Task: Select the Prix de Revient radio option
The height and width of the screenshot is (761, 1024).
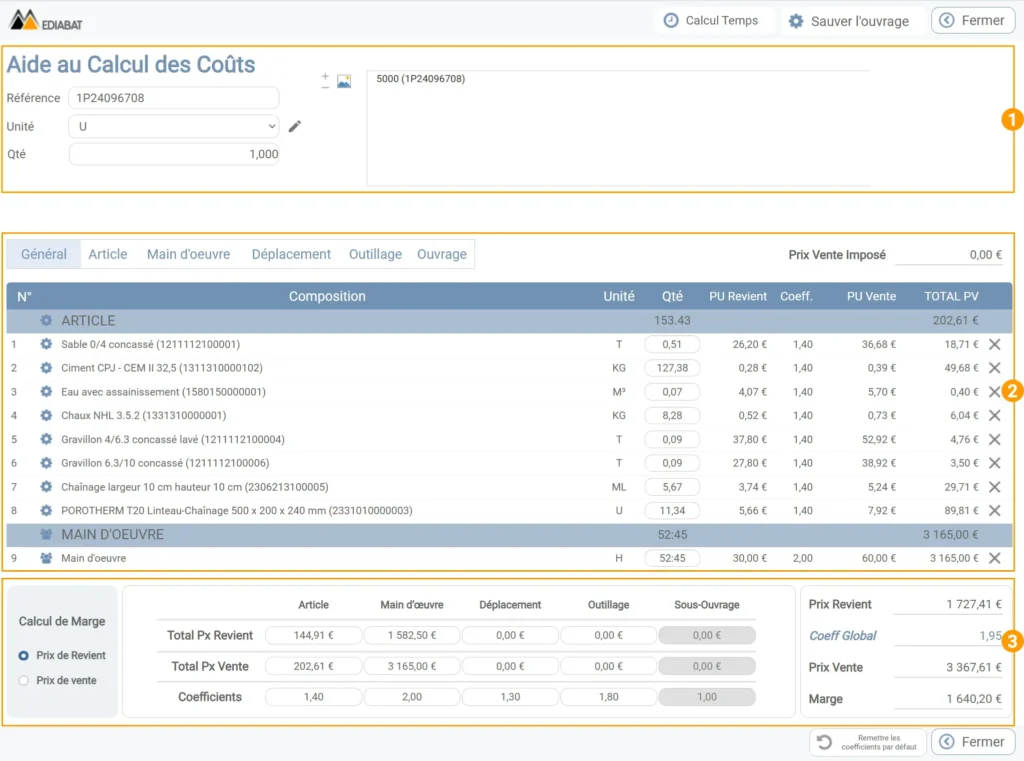Action: click(x=24, y=656)
